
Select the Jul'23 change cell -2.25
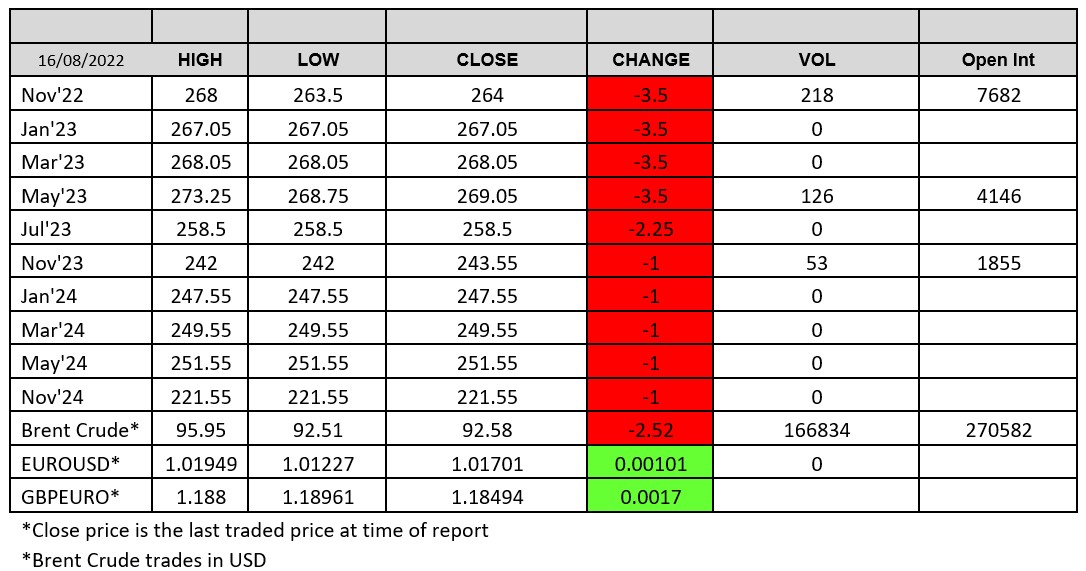650,229
